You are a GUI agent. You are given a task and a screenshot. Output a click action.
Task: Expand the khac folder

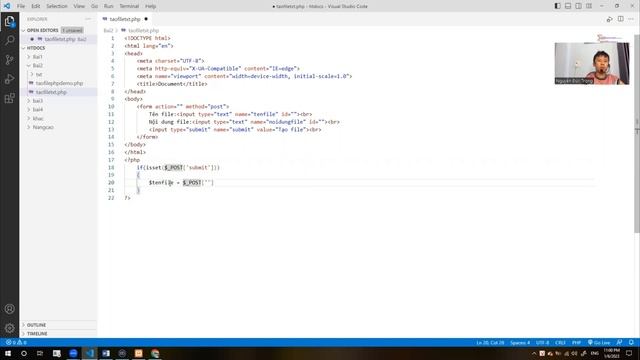38,118
